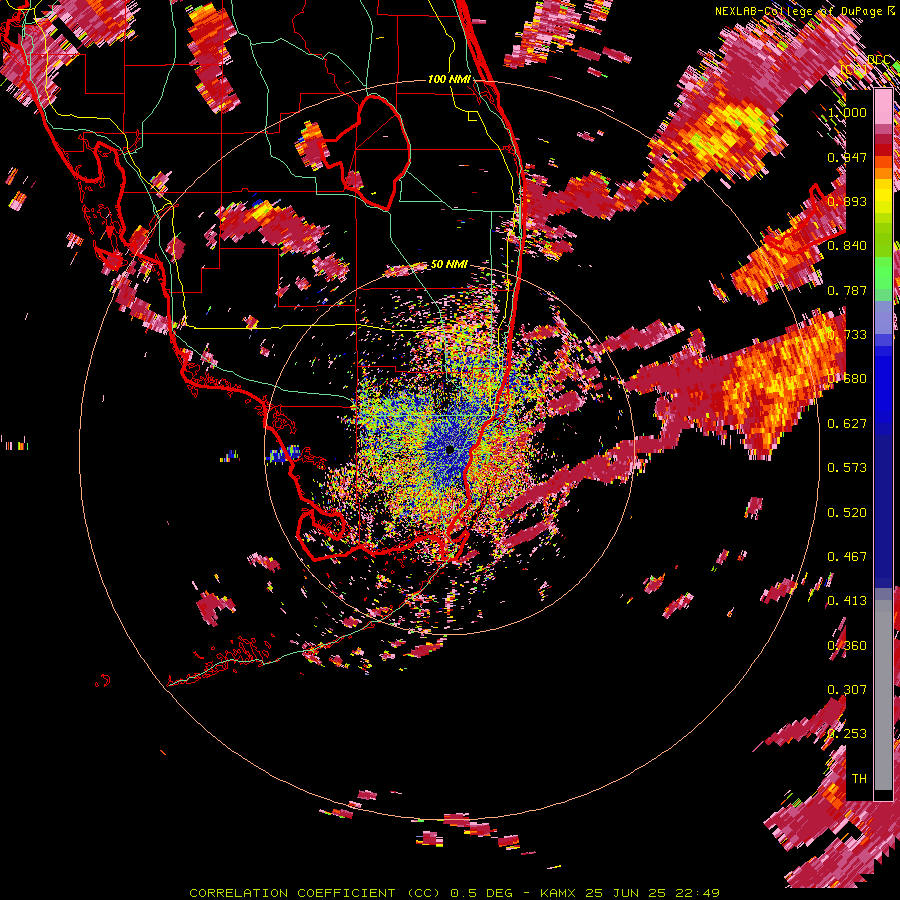Click the 0.840 scale value
Image resolution: width=900 pixels, height=900 pixels.
click(x=847, y=246)
